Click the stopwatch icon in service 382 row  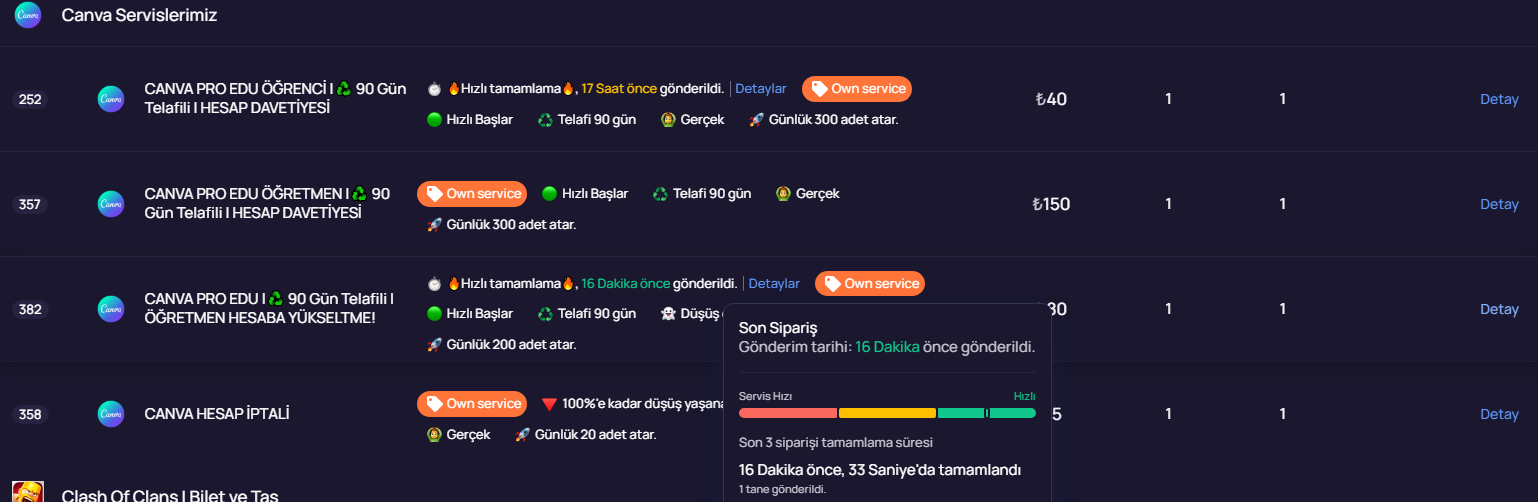tap(434, 284)
